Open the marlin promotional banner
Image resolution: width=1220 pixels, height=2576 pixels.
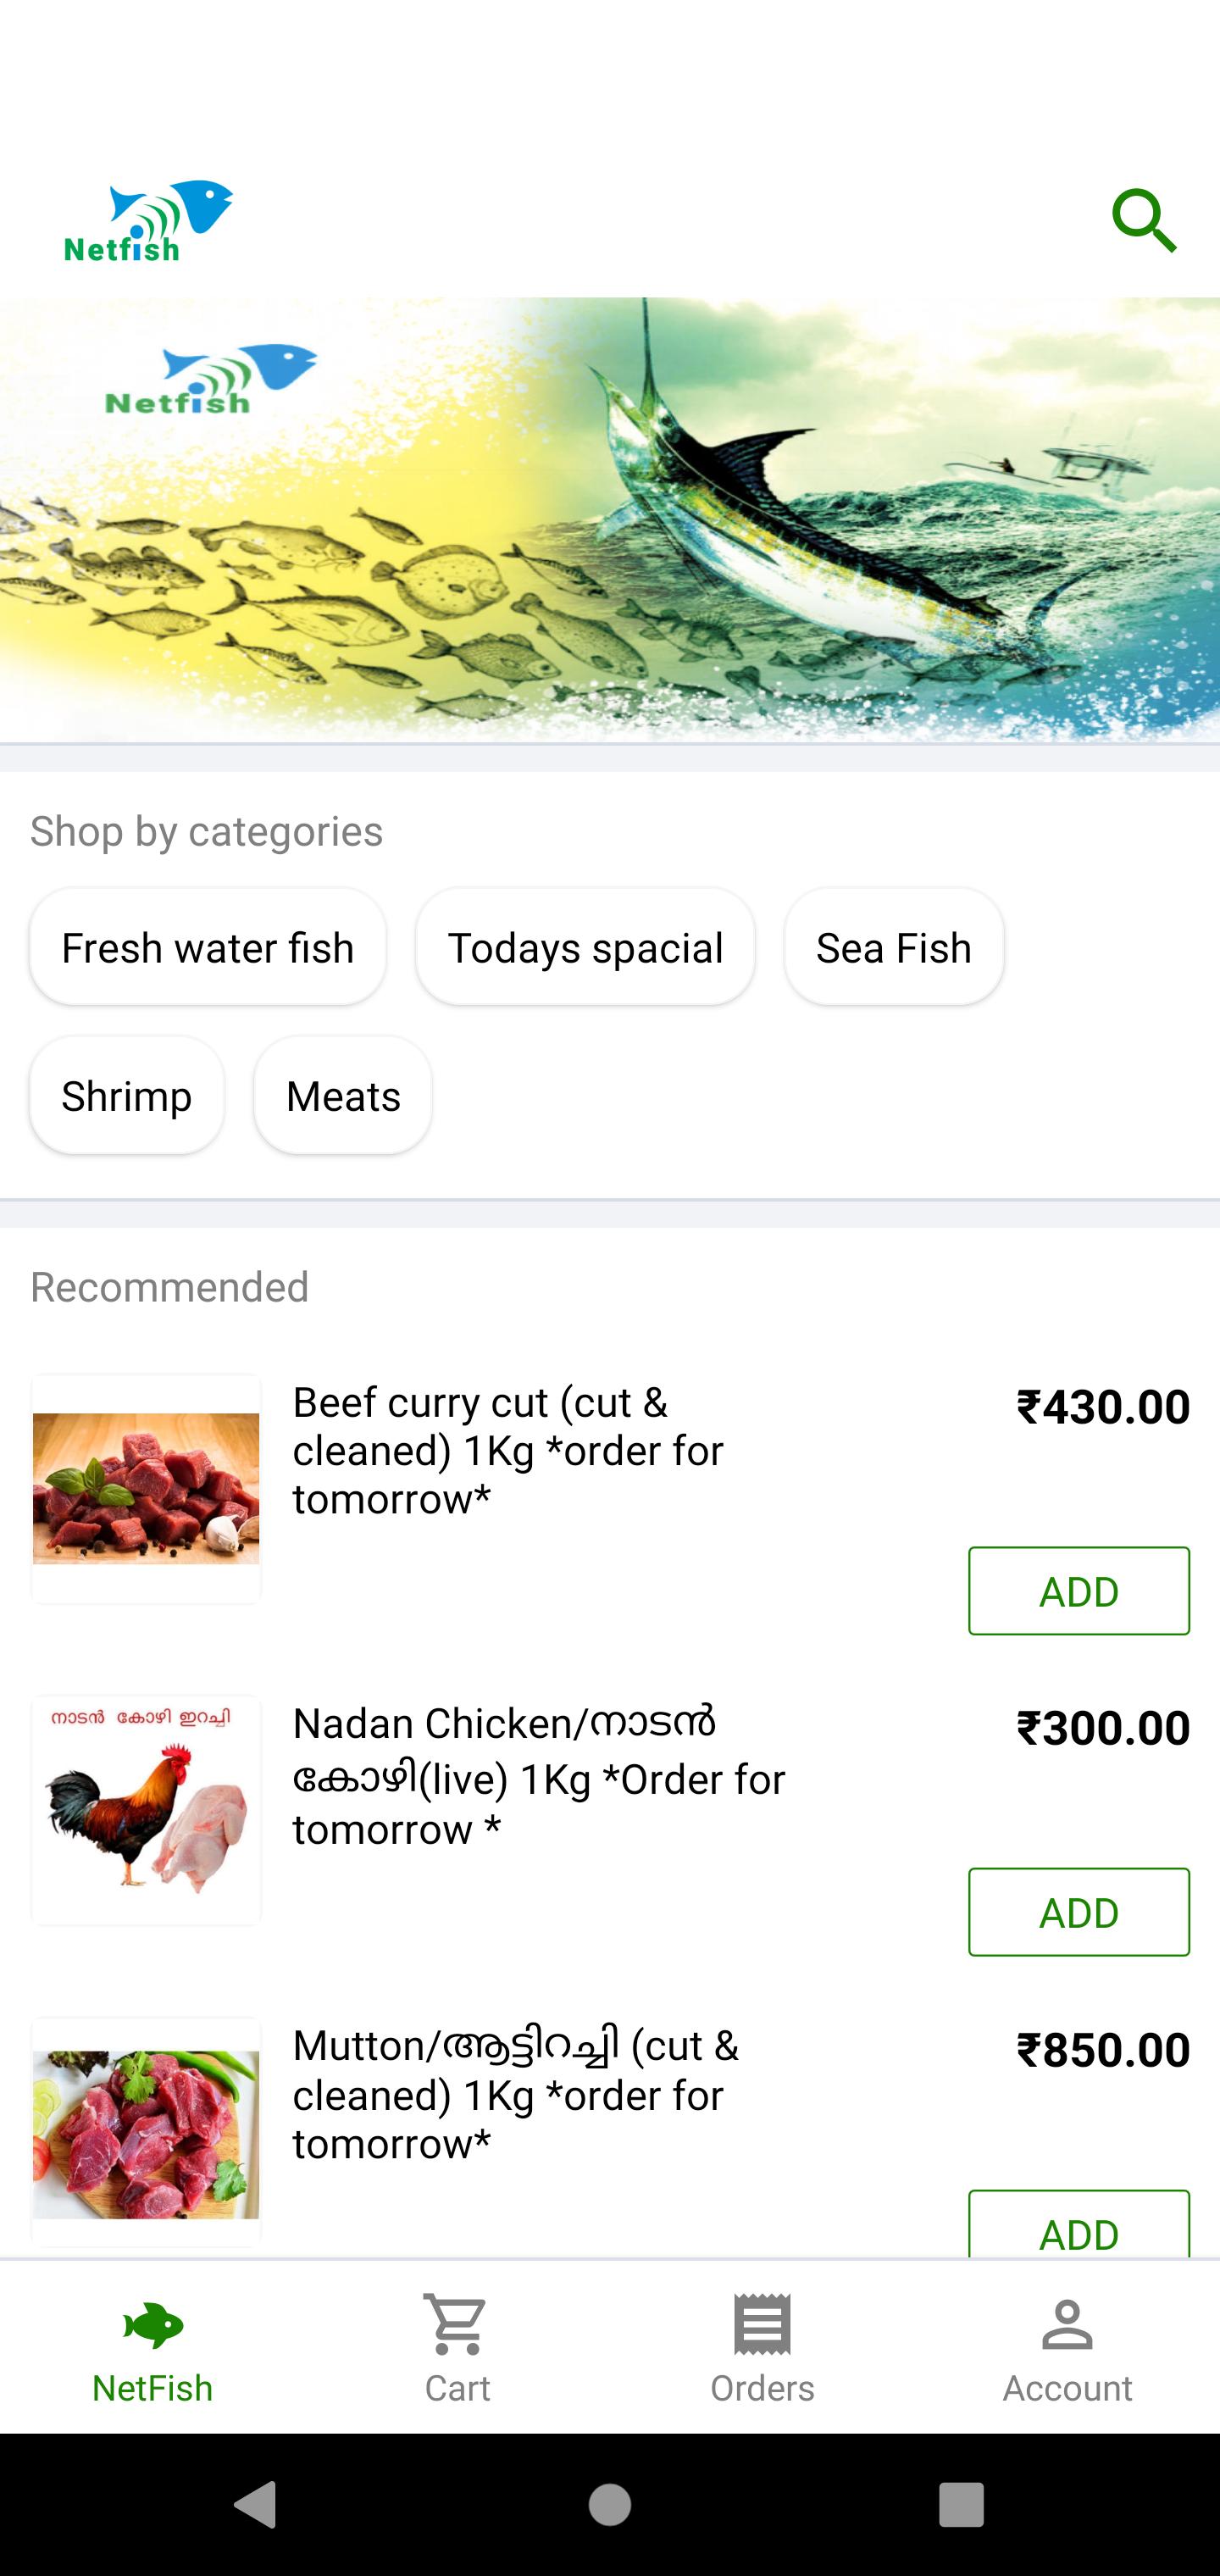click(610, 520)
